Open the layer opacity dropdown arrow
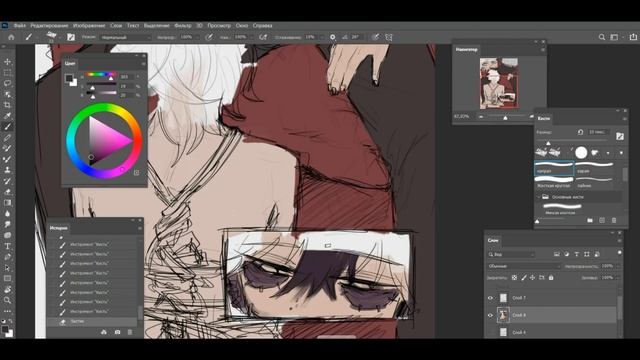The height and width of the screenshot is (360, 640). tap(618, 266)
